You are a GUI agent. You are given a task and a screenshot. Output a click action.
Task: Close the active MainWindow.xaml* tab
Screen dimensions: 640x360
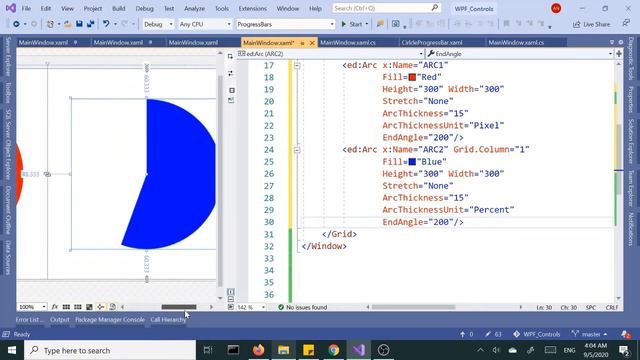coord(312,43)
